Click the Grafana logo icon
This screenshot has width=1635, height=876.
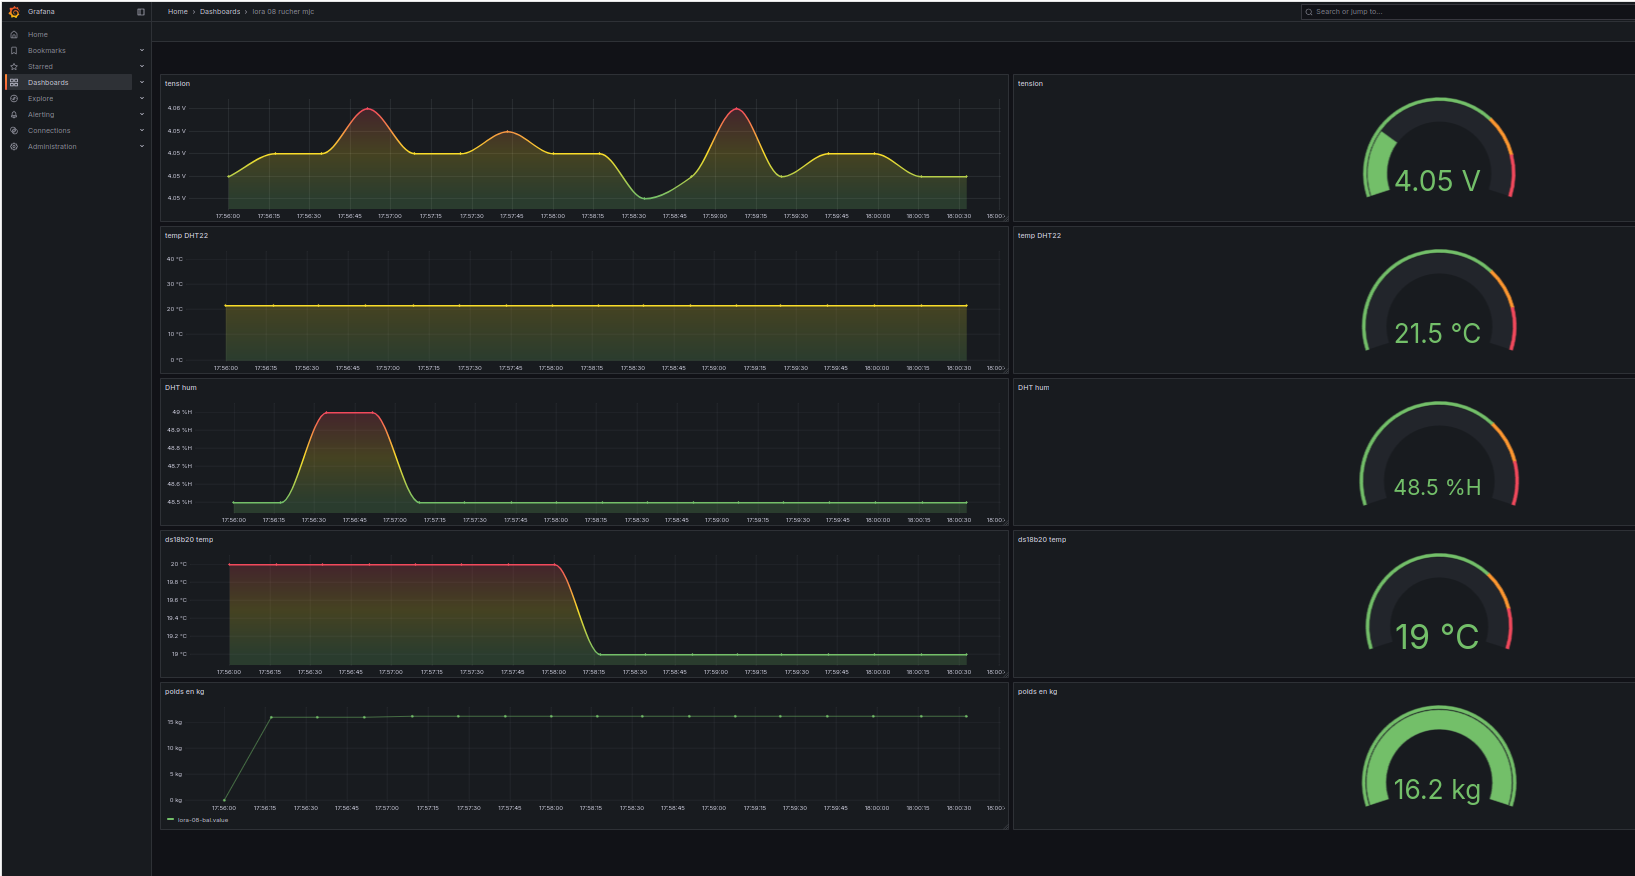tap(14, 12)
